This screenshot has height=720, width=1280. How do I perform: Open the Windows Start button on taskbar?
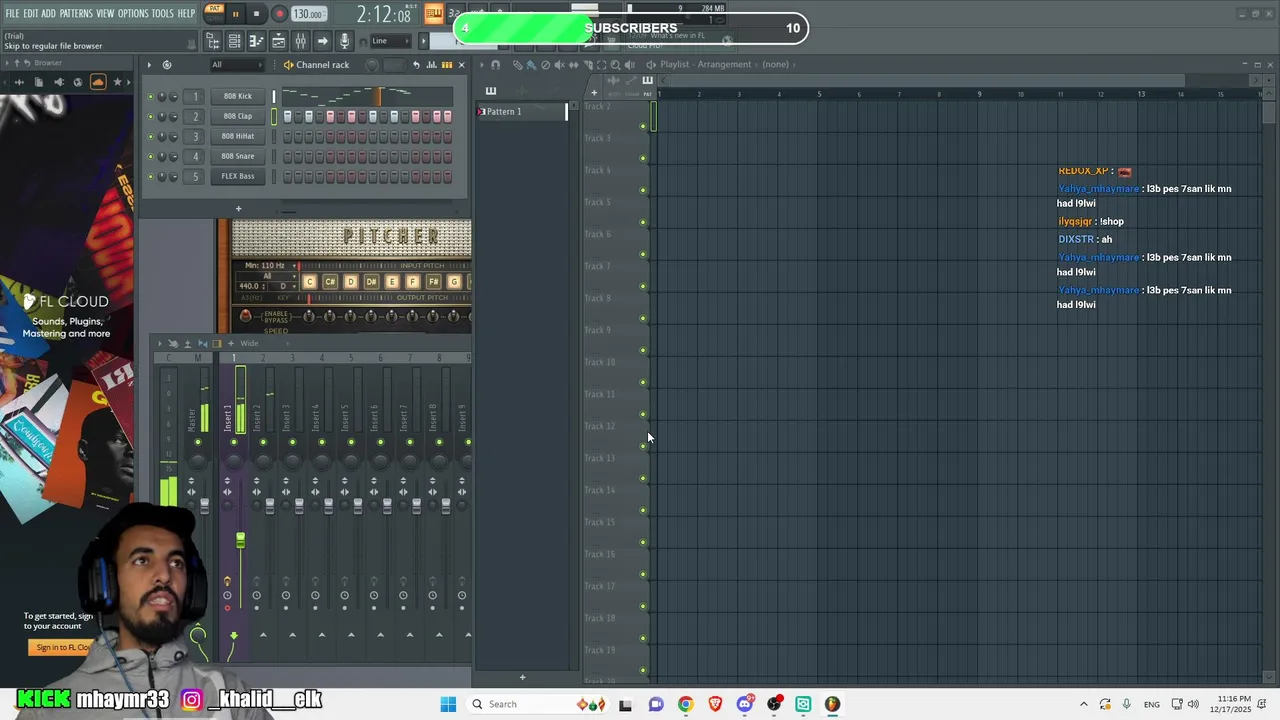(x=448, y=704)
